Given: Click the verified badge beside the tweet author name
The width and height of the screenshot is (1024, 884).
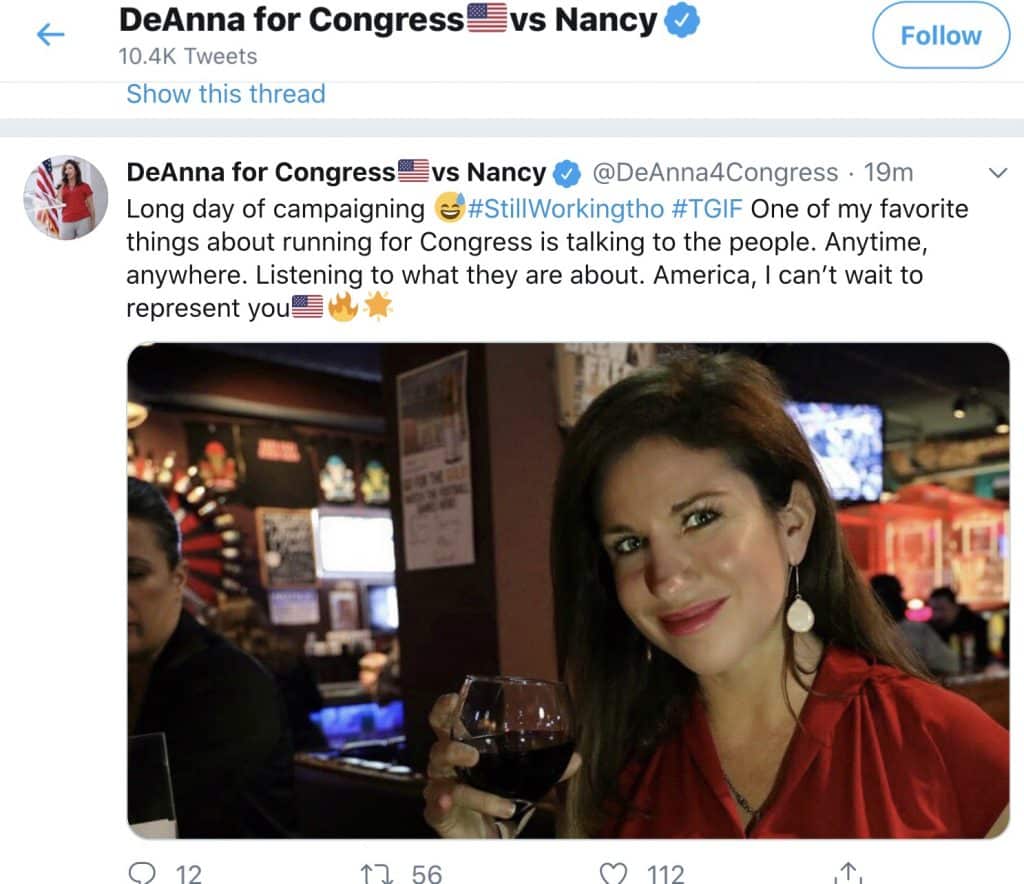Looking at the screenshot, I should 567,173.
